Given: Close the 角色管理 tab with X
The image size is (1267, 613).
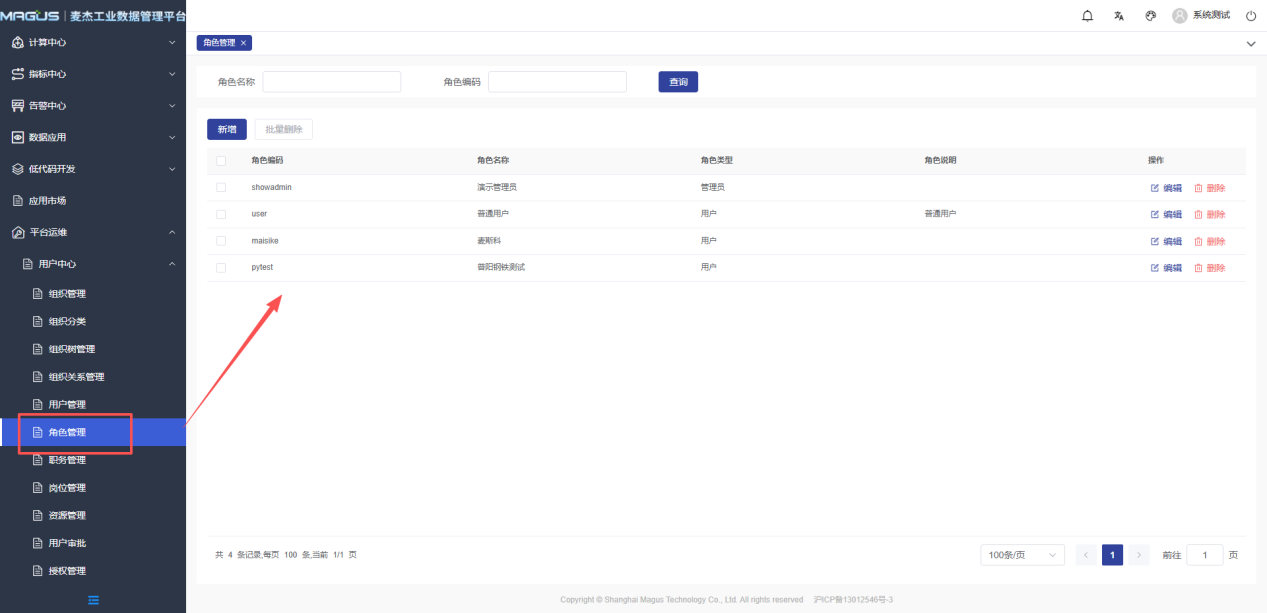Looking at the screenshot, I should point(243,43).
